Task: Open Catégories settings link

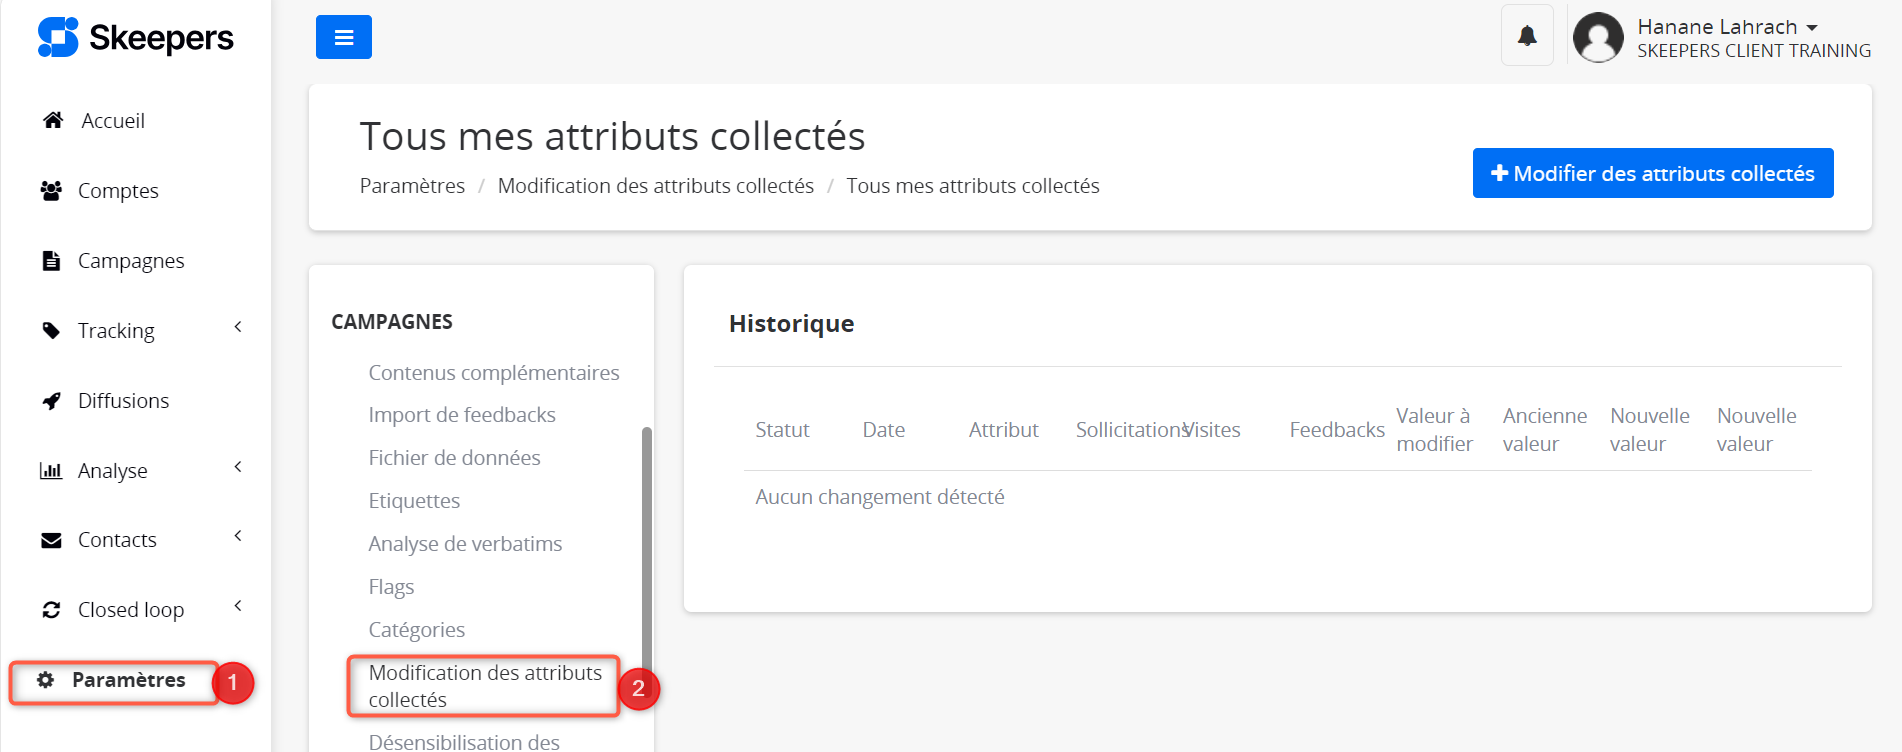Action: (416, 630)
